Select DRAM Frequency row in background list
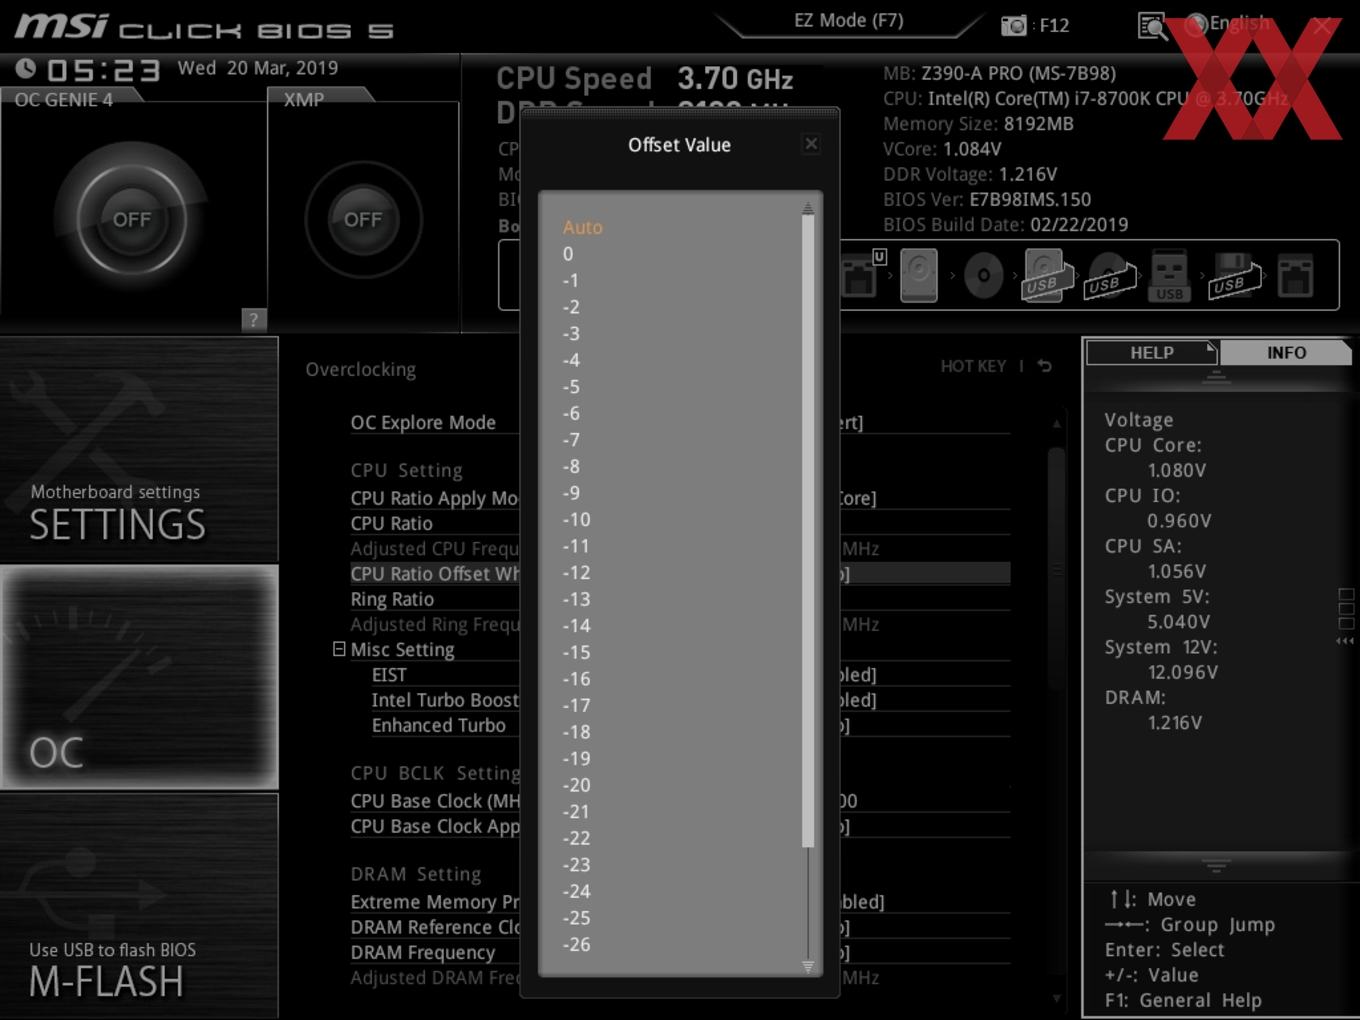 tap(422, 952)
